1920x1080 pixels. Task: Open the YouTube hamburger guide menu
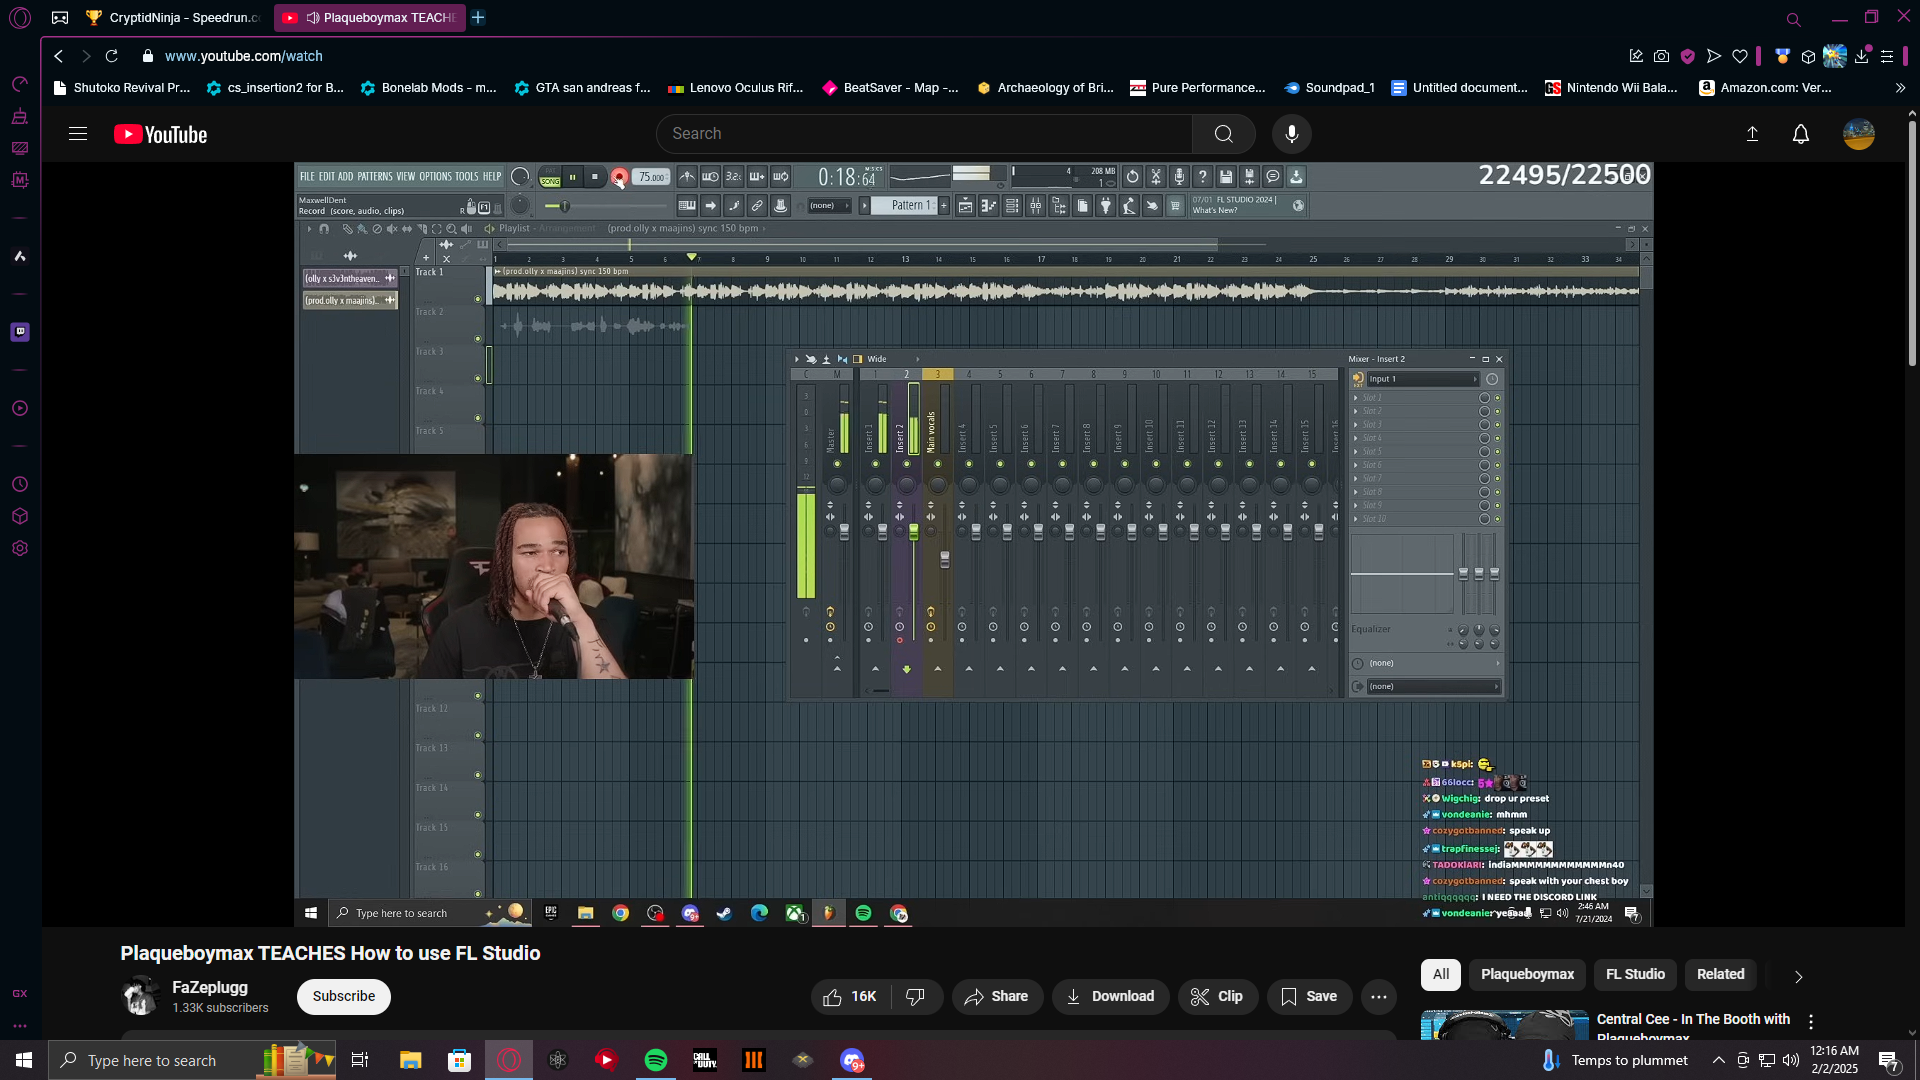click(78, 134)
